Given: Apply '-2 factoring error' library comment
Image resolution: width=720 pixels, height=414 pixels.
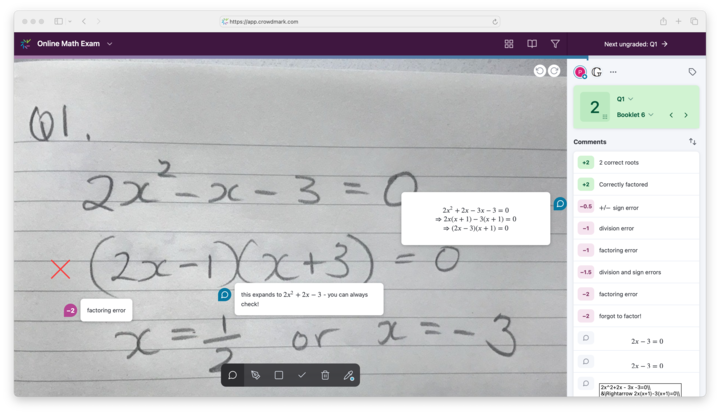Looking at the screenshot, I should click(x=636, y=294).
